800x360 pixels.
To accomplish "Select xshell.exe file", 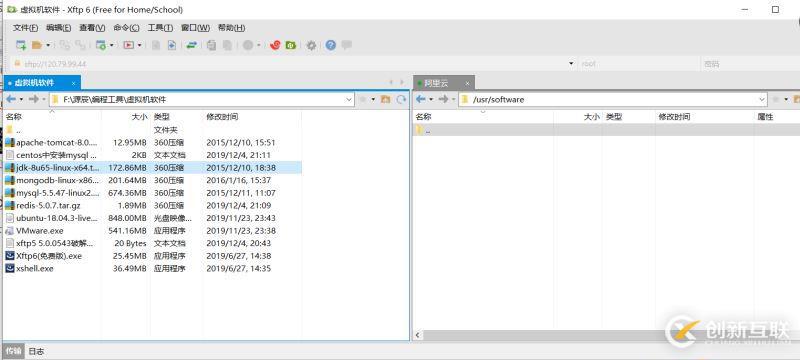I will coord(153,269).
